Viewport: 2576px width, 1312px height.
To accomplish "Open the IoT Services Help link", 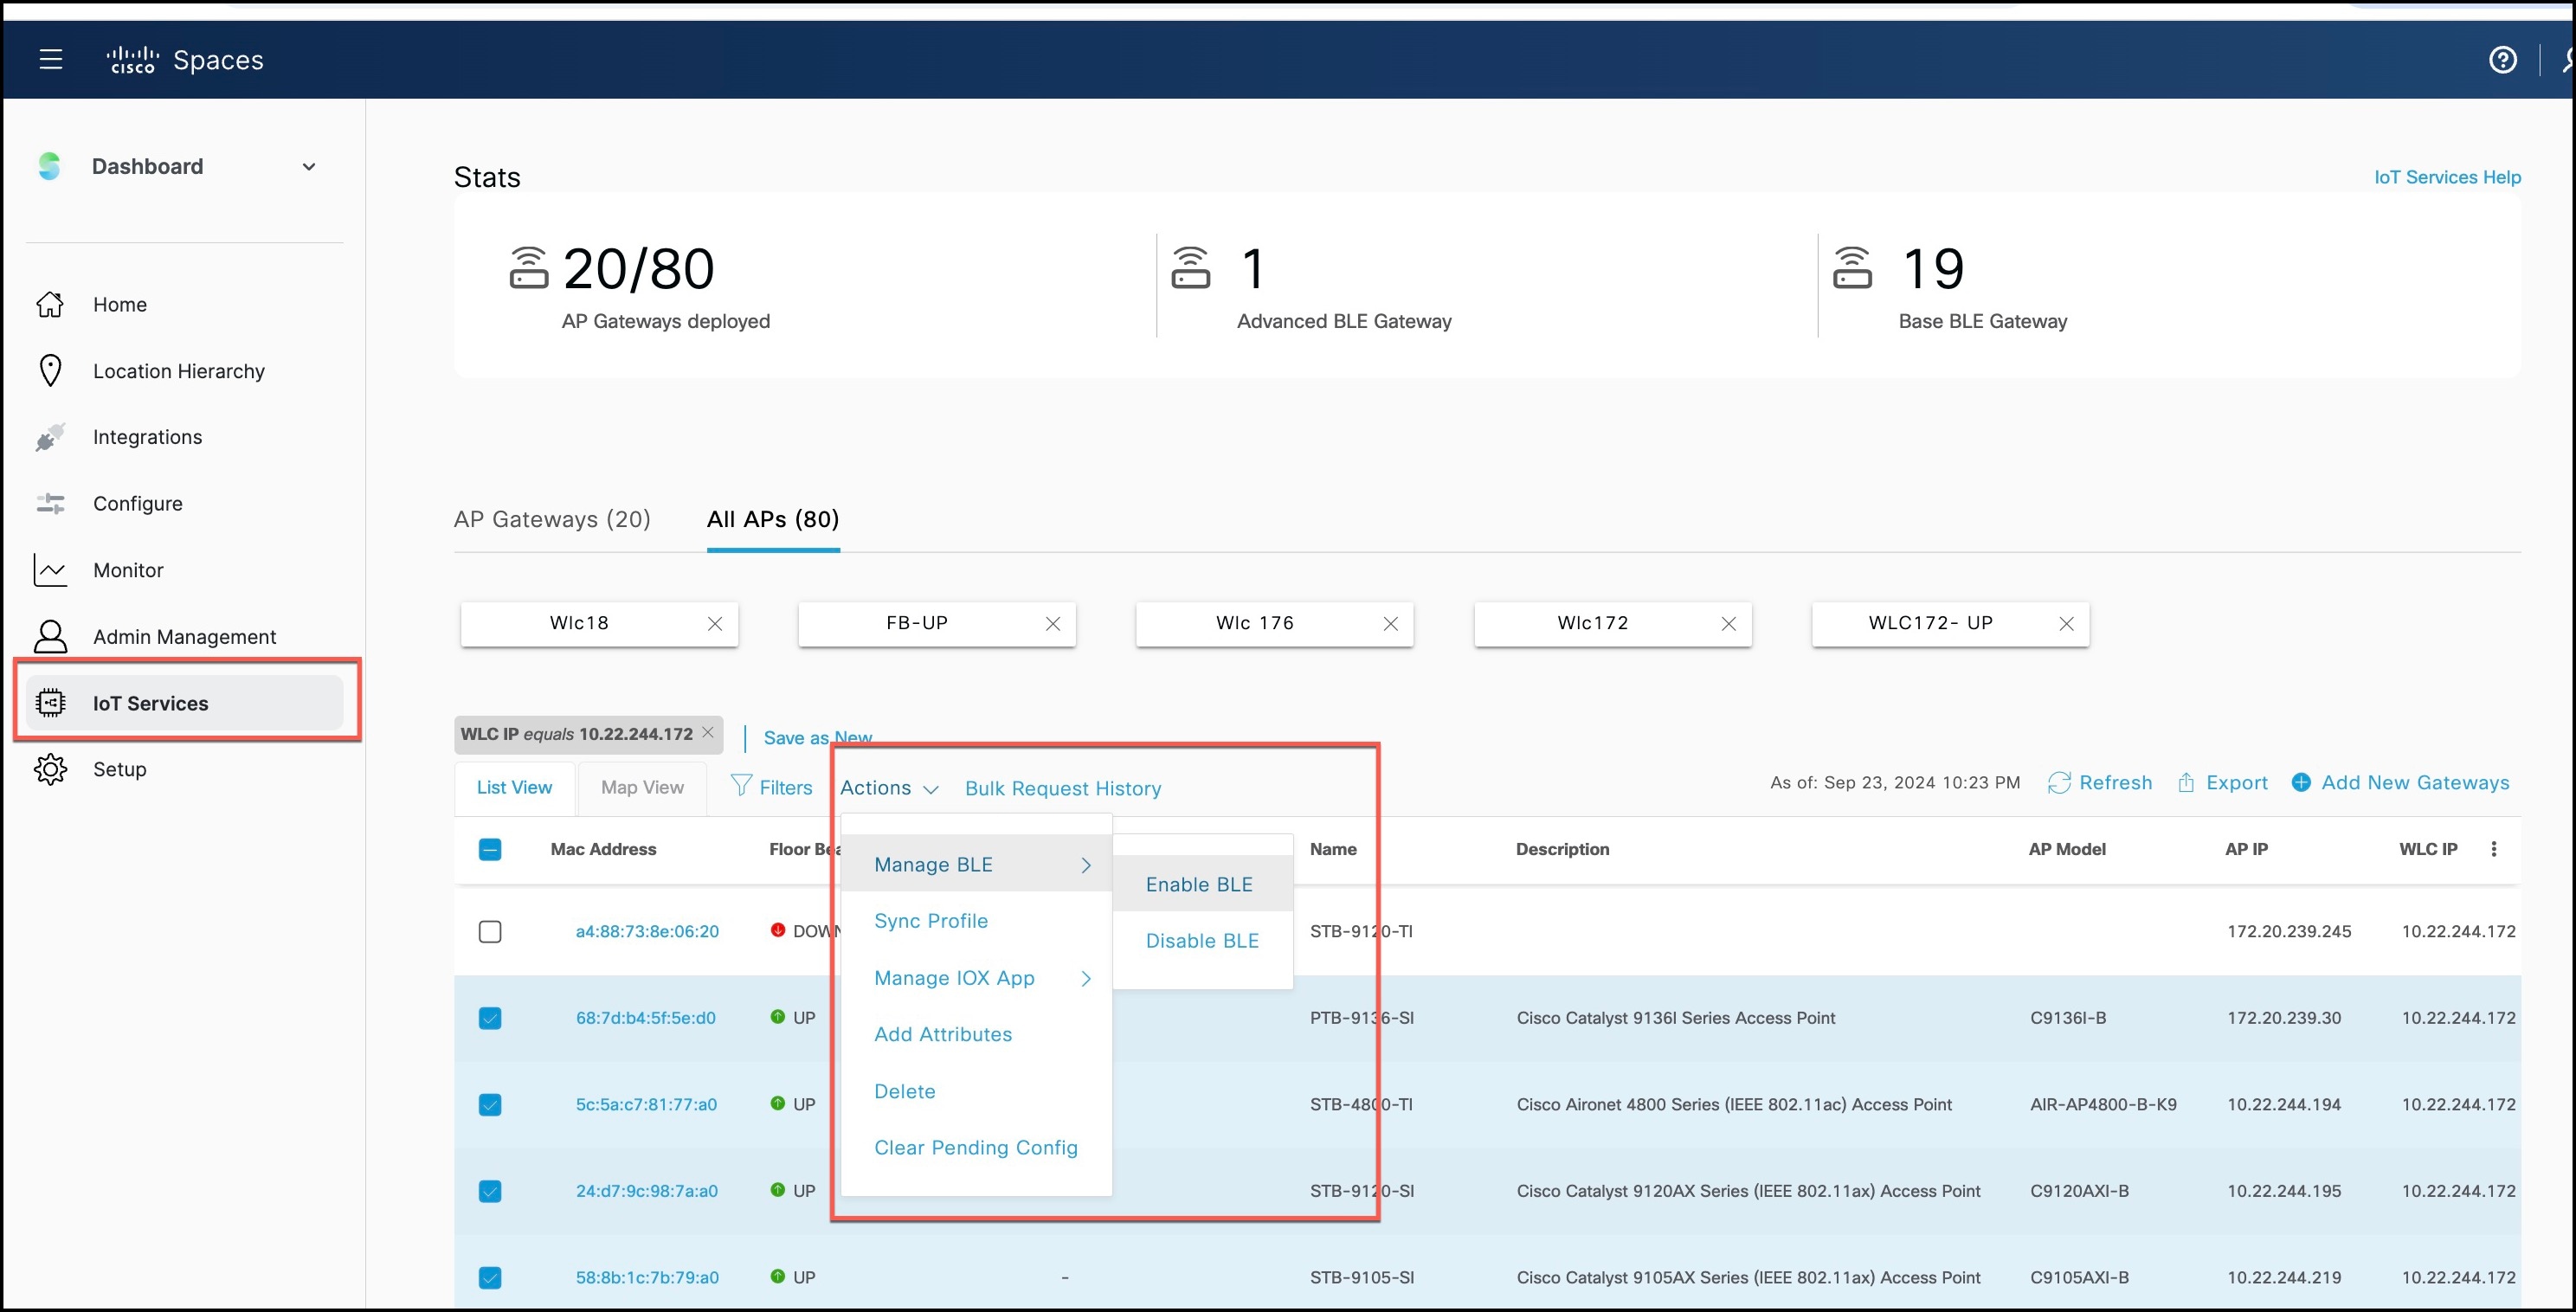I will (x=2447, y=177).
